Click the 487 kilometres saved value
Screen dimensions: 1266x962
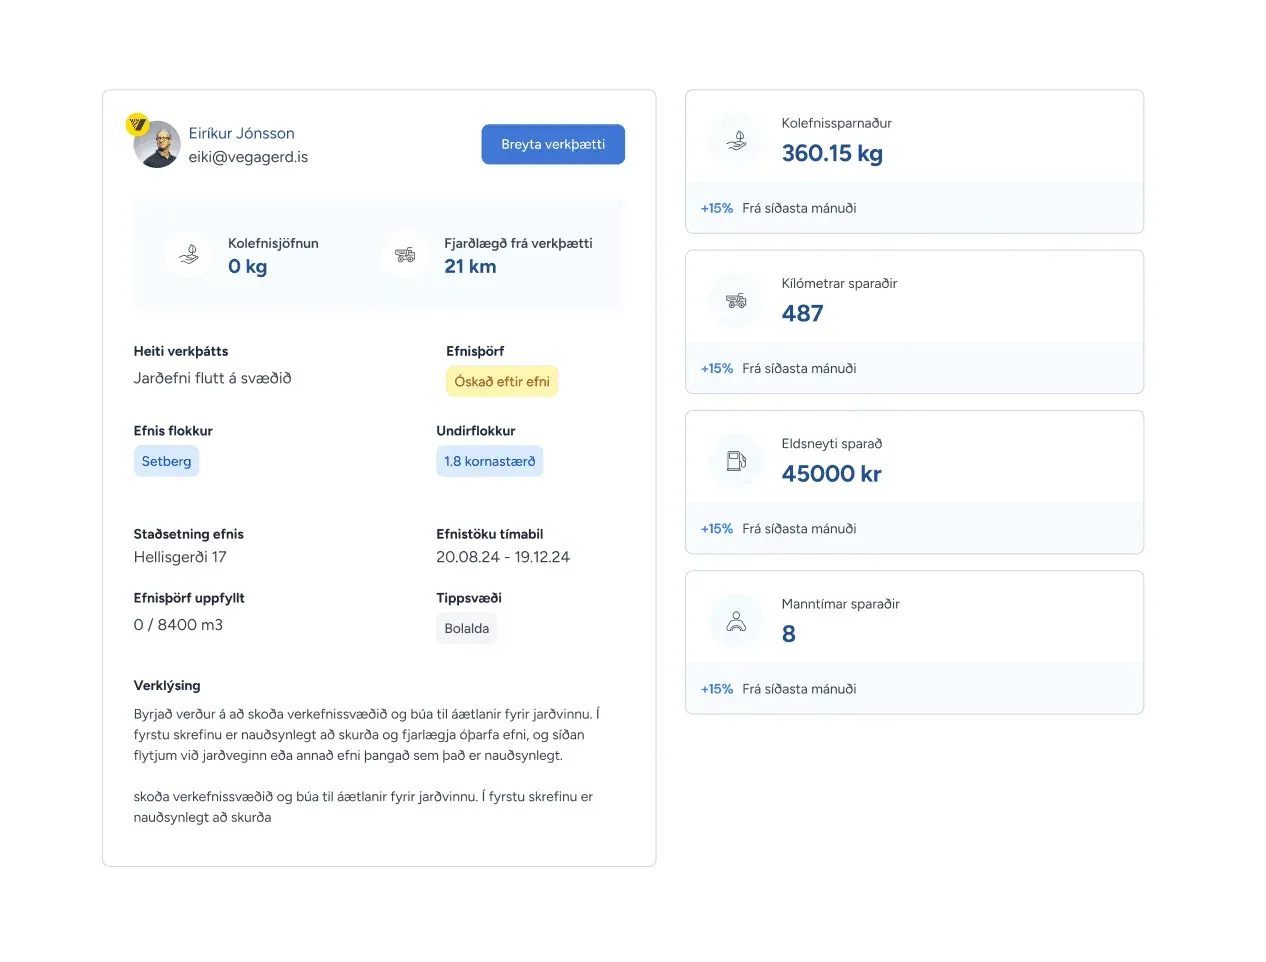pyautogui.click(x=803, y=313)
